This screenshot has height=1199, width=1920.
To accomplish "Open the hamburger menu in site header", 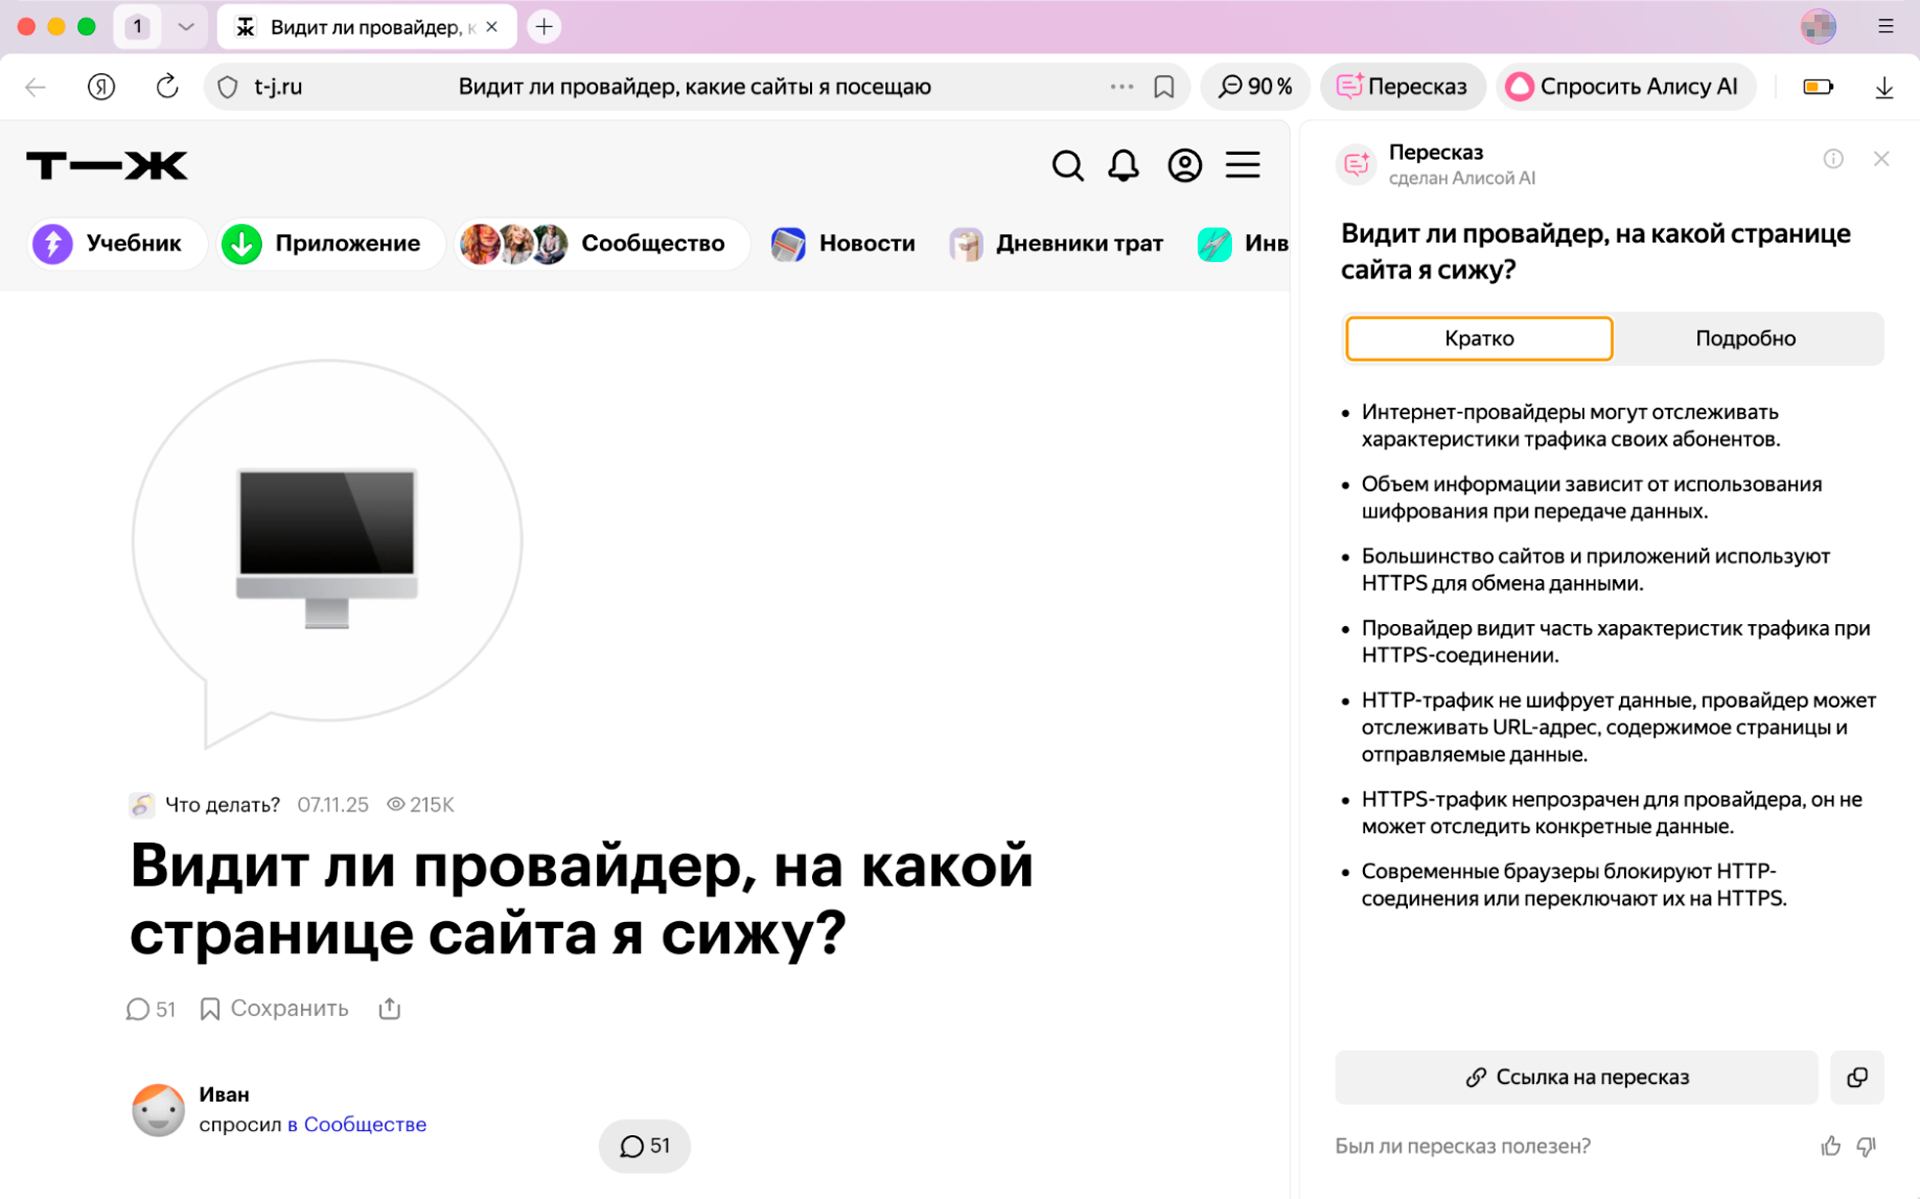I will tap(1243, 165).
